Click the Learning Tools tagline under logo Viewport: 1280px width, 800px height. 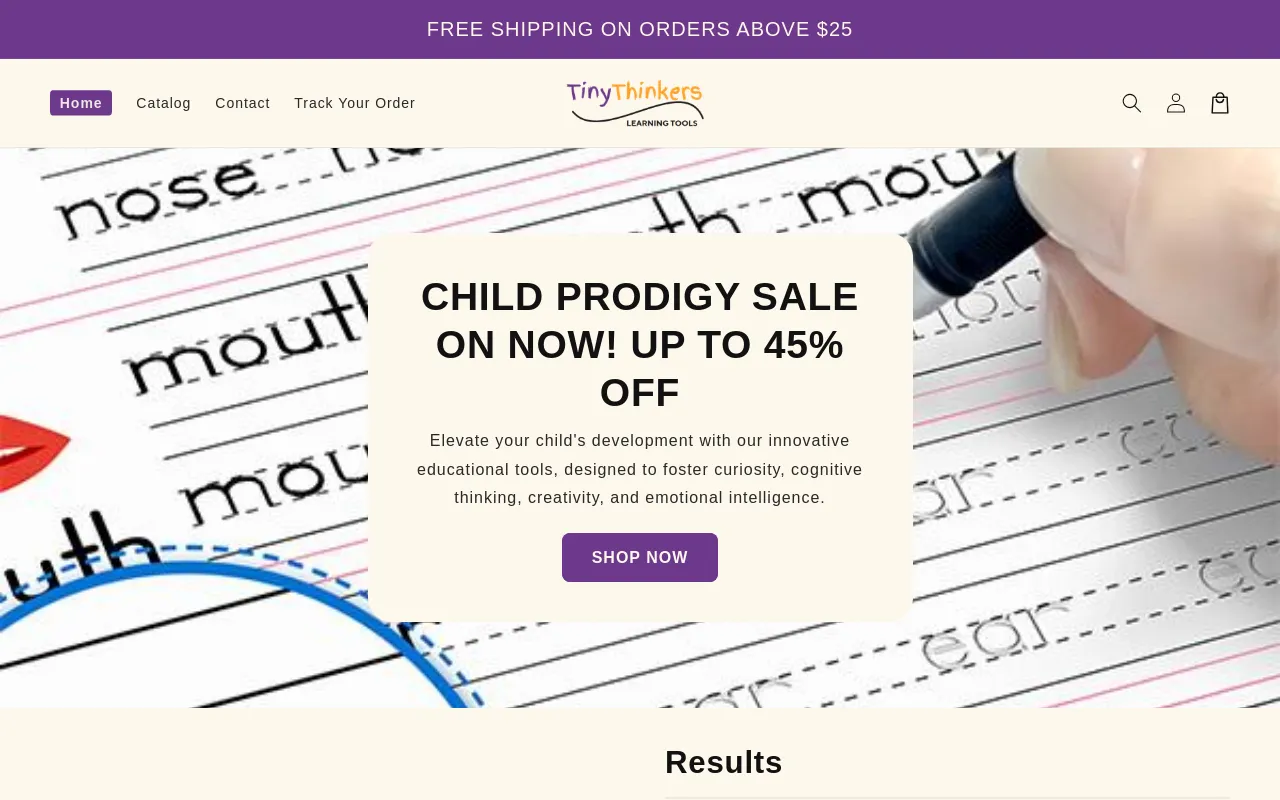coord(662,123)
